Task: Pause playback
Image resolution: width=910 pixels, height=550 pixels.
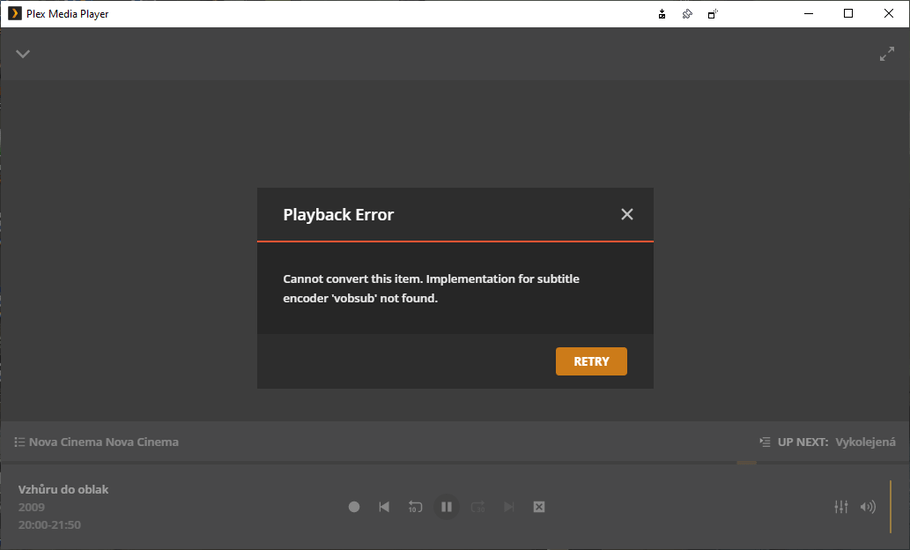Action: (x=446, y=507)
